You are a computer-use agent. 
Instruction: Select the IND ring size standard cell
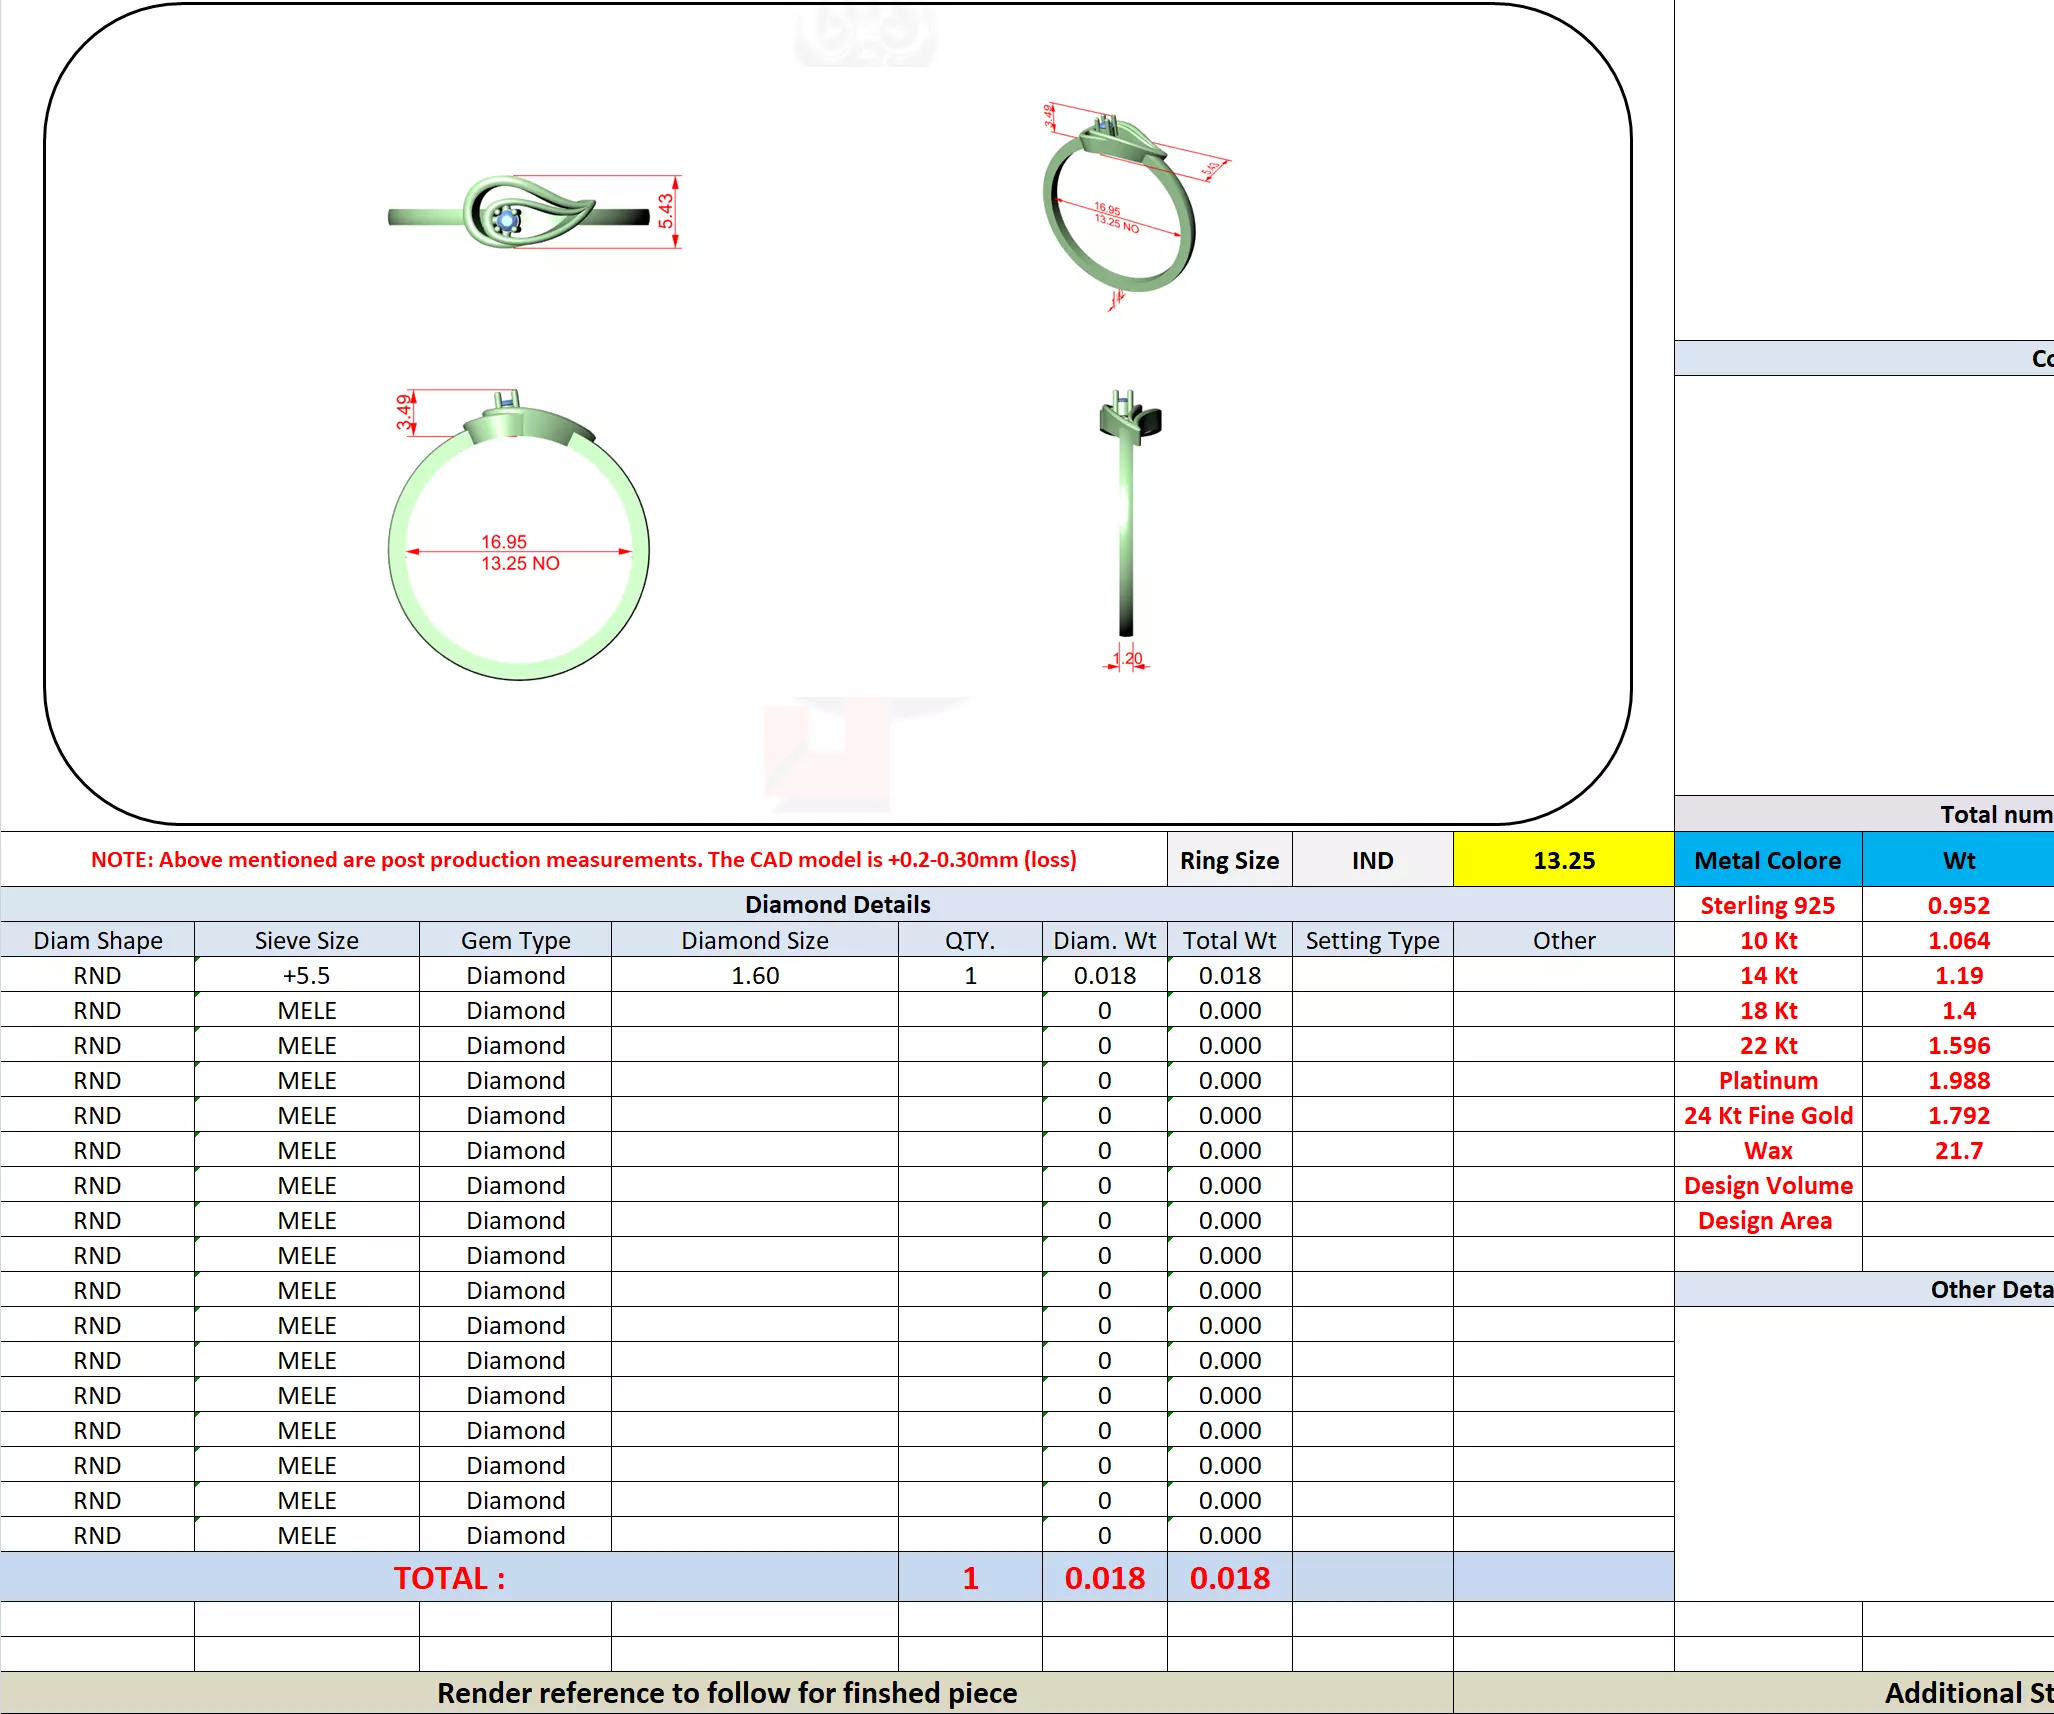(x=1372, y=860)
